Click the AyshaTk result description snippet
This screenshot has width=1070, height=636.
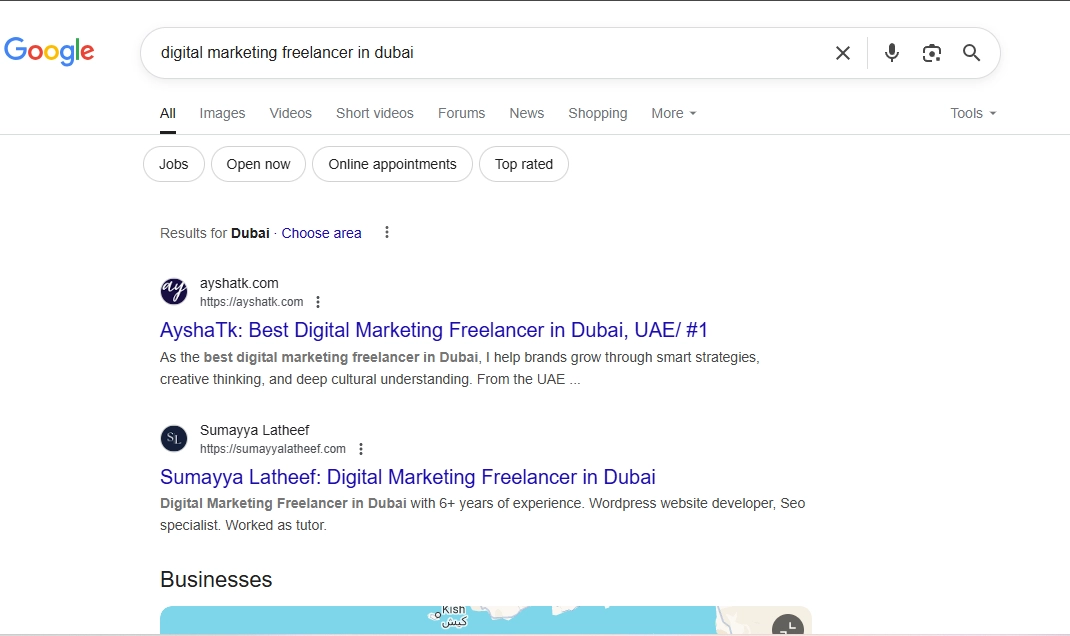[x=460, y=368]
